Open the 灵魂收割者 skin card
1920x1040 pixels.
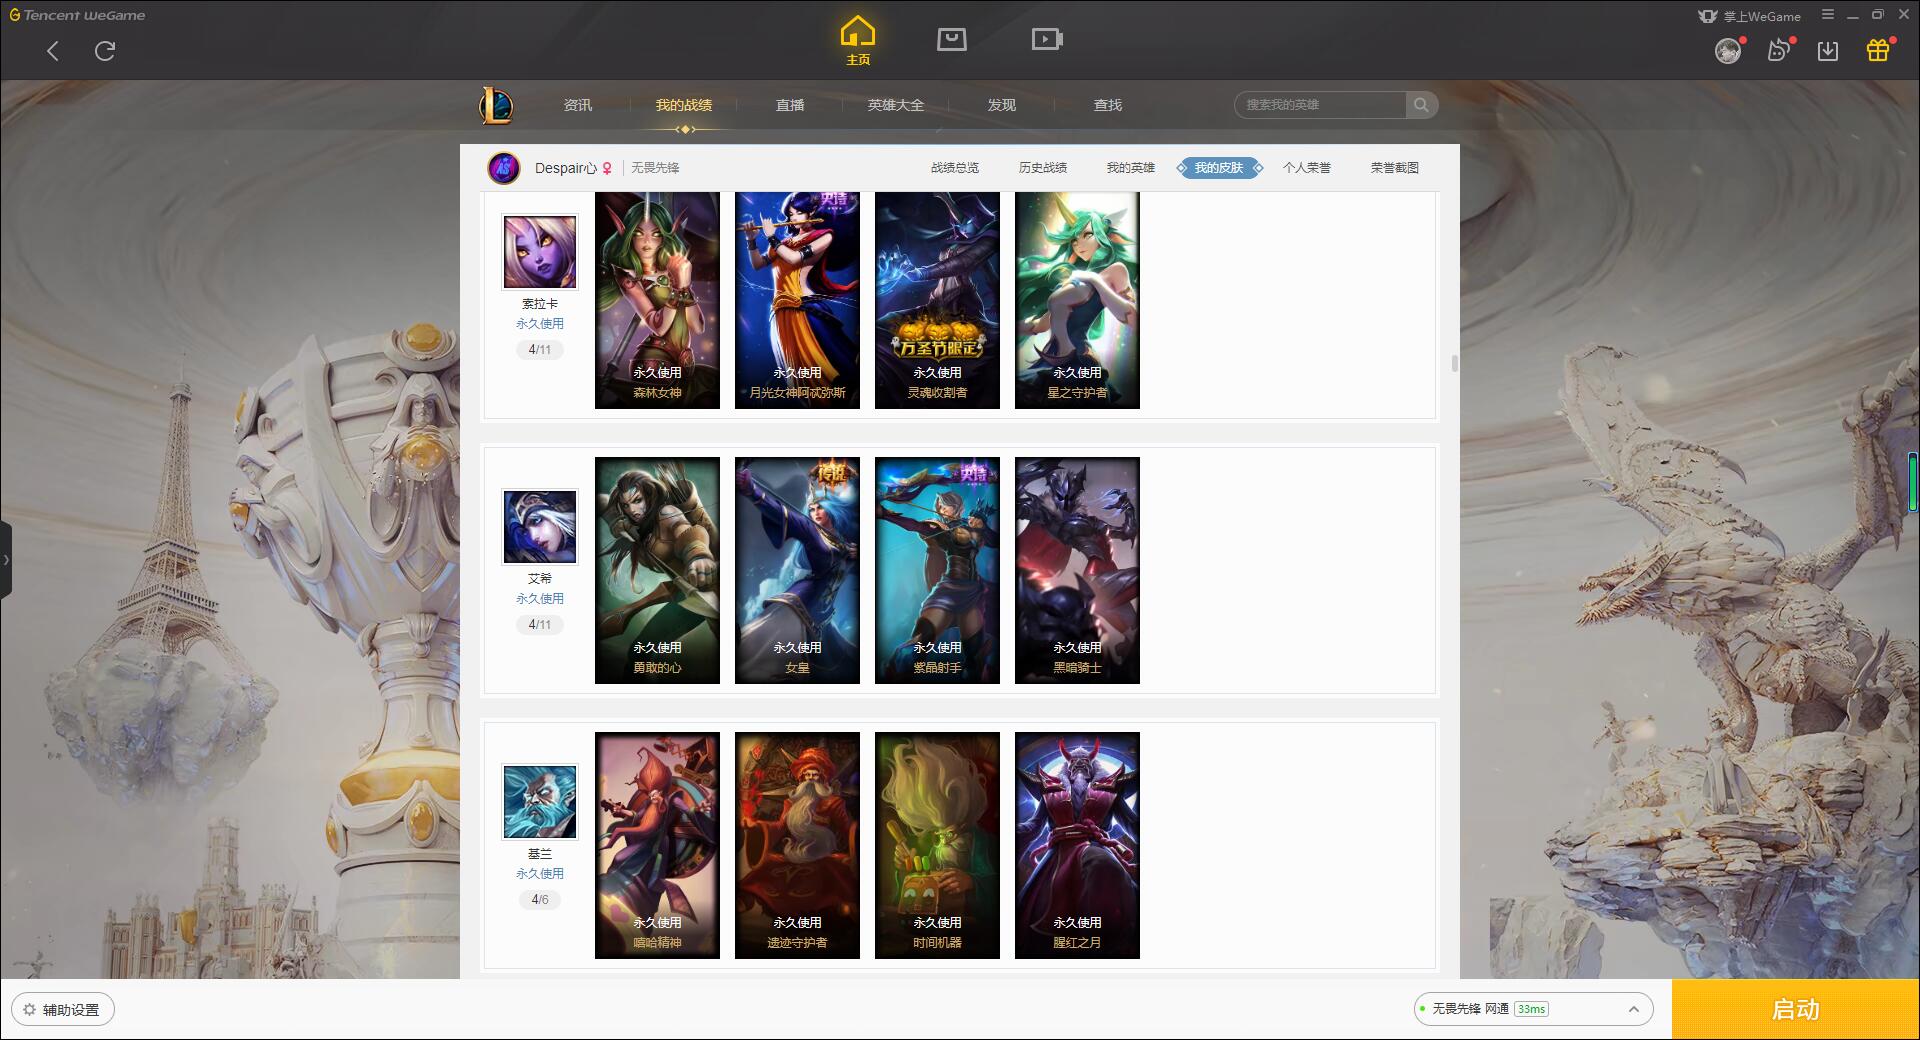coord(937,300)
